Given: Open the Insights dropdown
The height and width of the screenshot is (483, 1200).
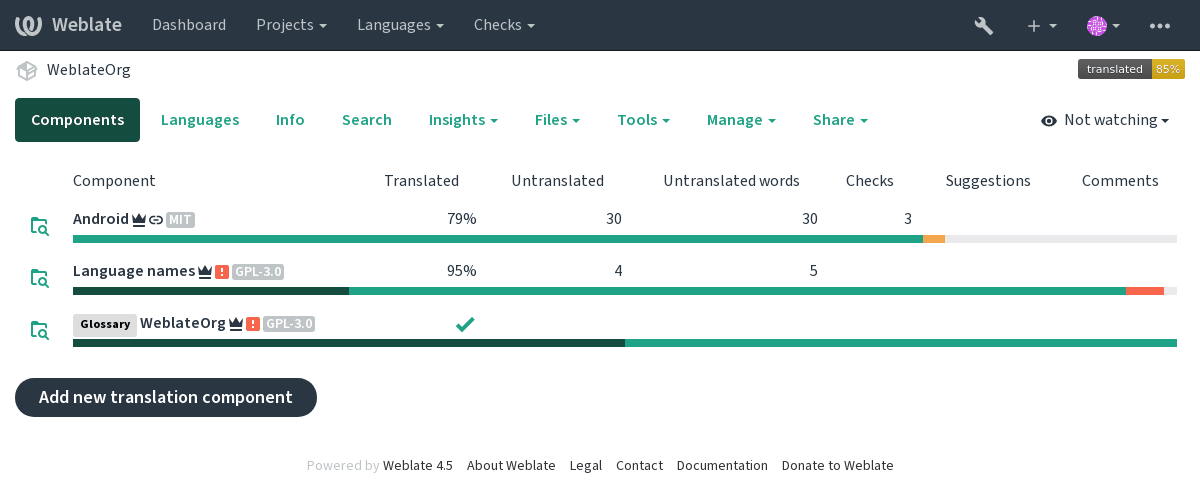Looking at the screenshot, I should pyautogui.click(x=463, y=120).
